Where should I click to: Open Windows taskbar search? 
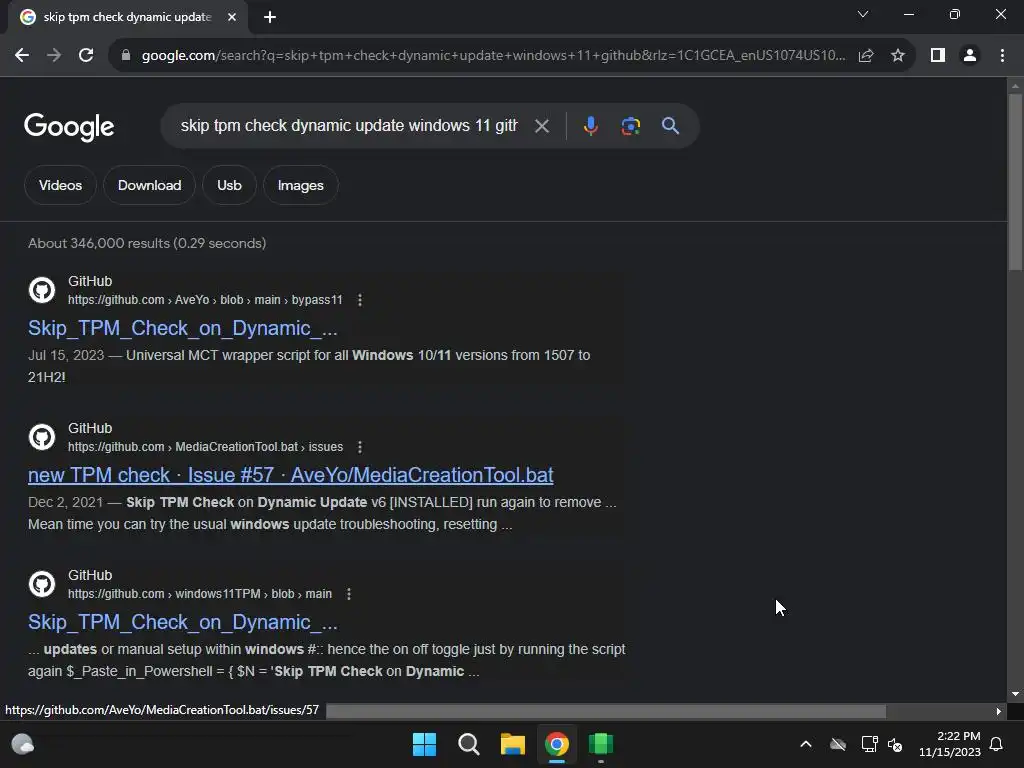(x=468, y=744)
